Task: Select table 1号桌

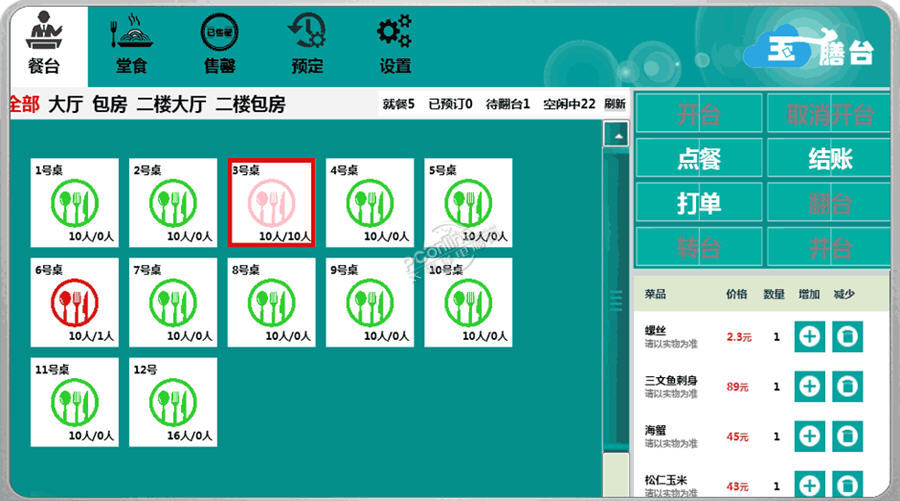Action: coord(75,203)
